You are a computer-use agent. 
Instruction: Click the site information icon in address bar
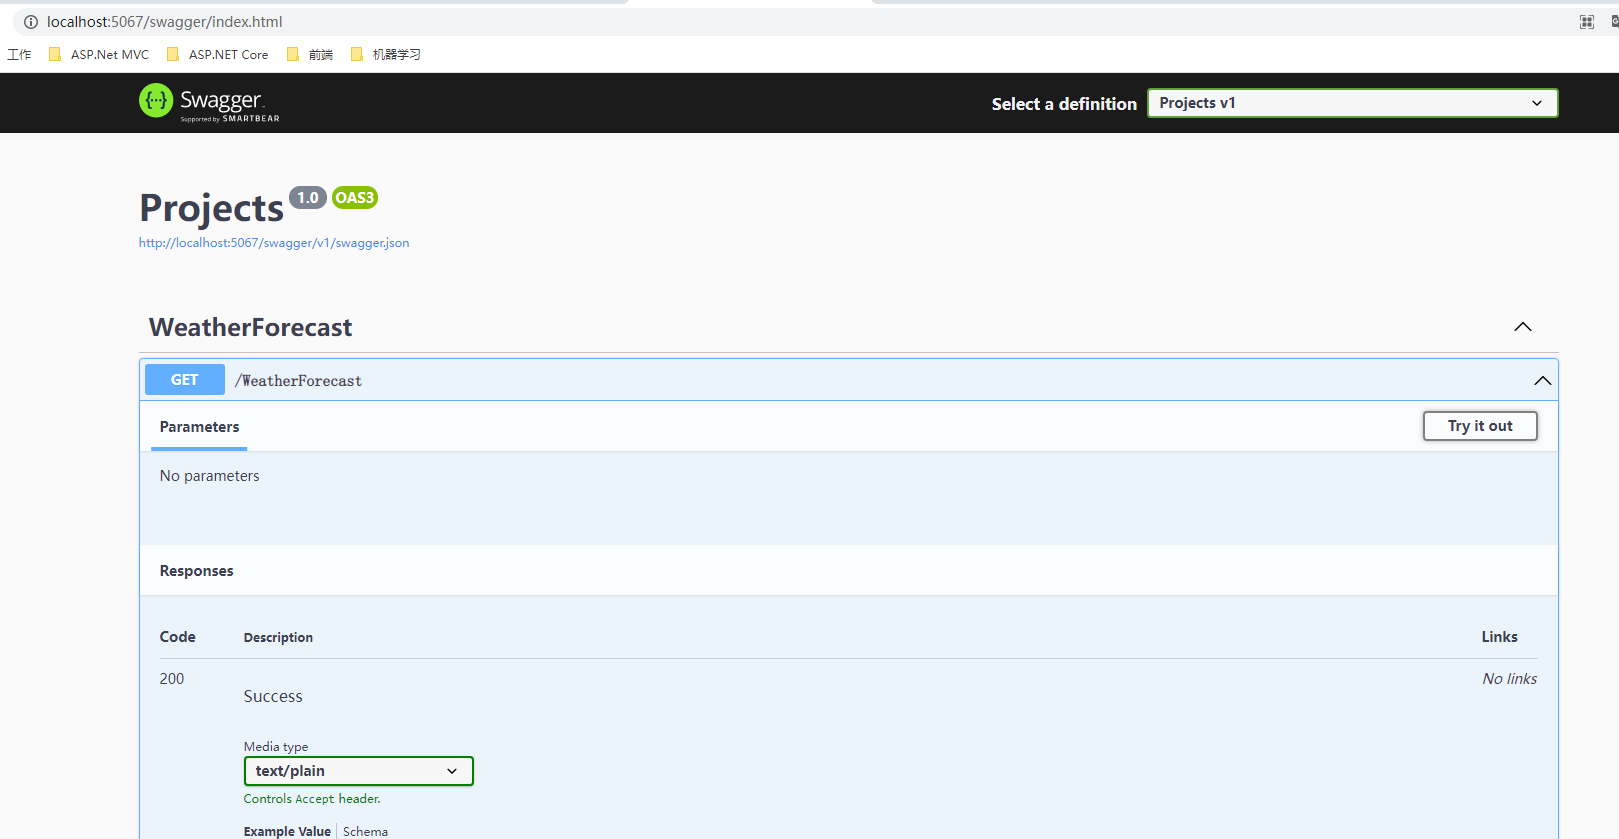coord(31,22)
